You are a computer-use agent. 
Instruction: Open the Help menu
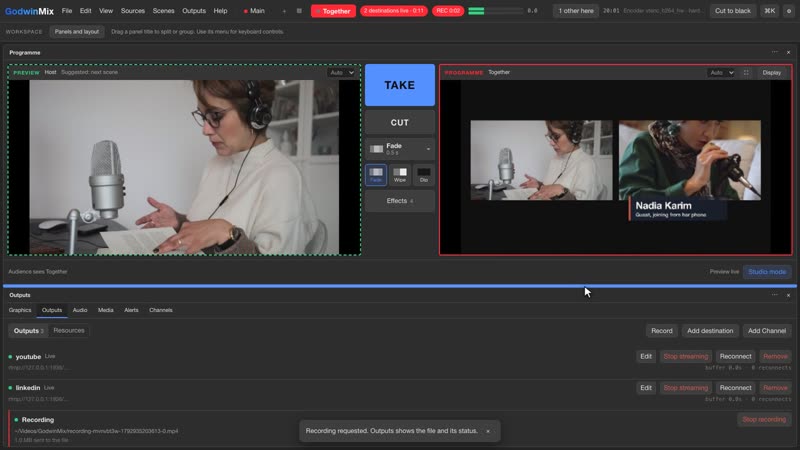point(220,11)
